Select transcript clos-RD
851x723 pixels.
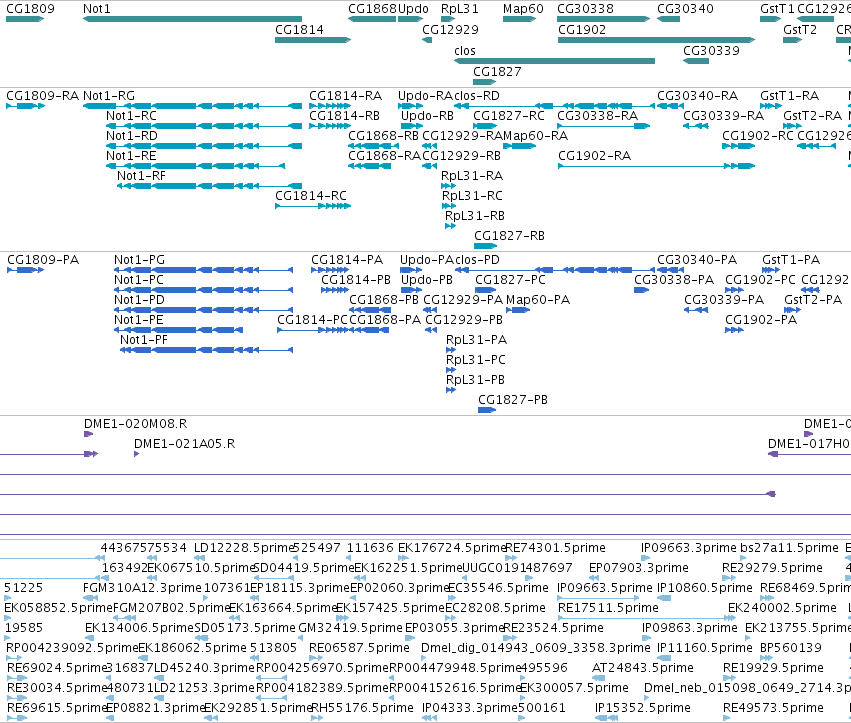pos(555,106)
